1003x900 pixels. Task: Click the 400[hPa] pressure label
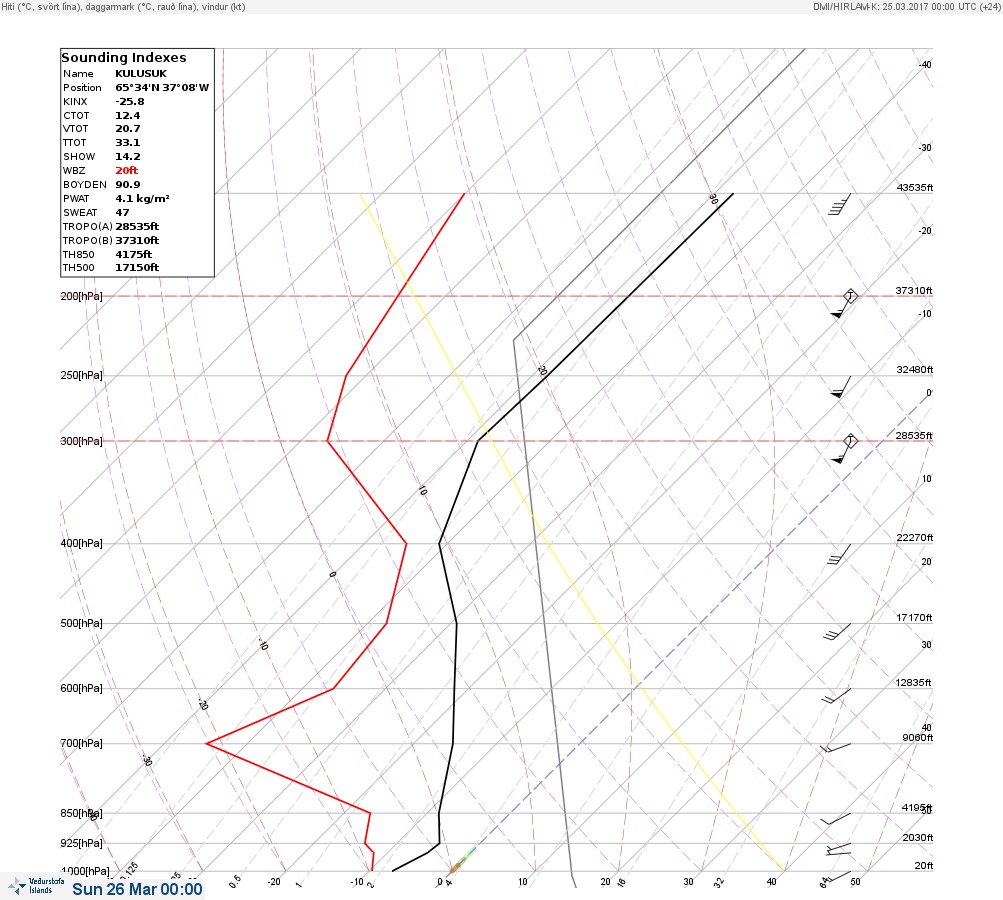coord(81,543)
